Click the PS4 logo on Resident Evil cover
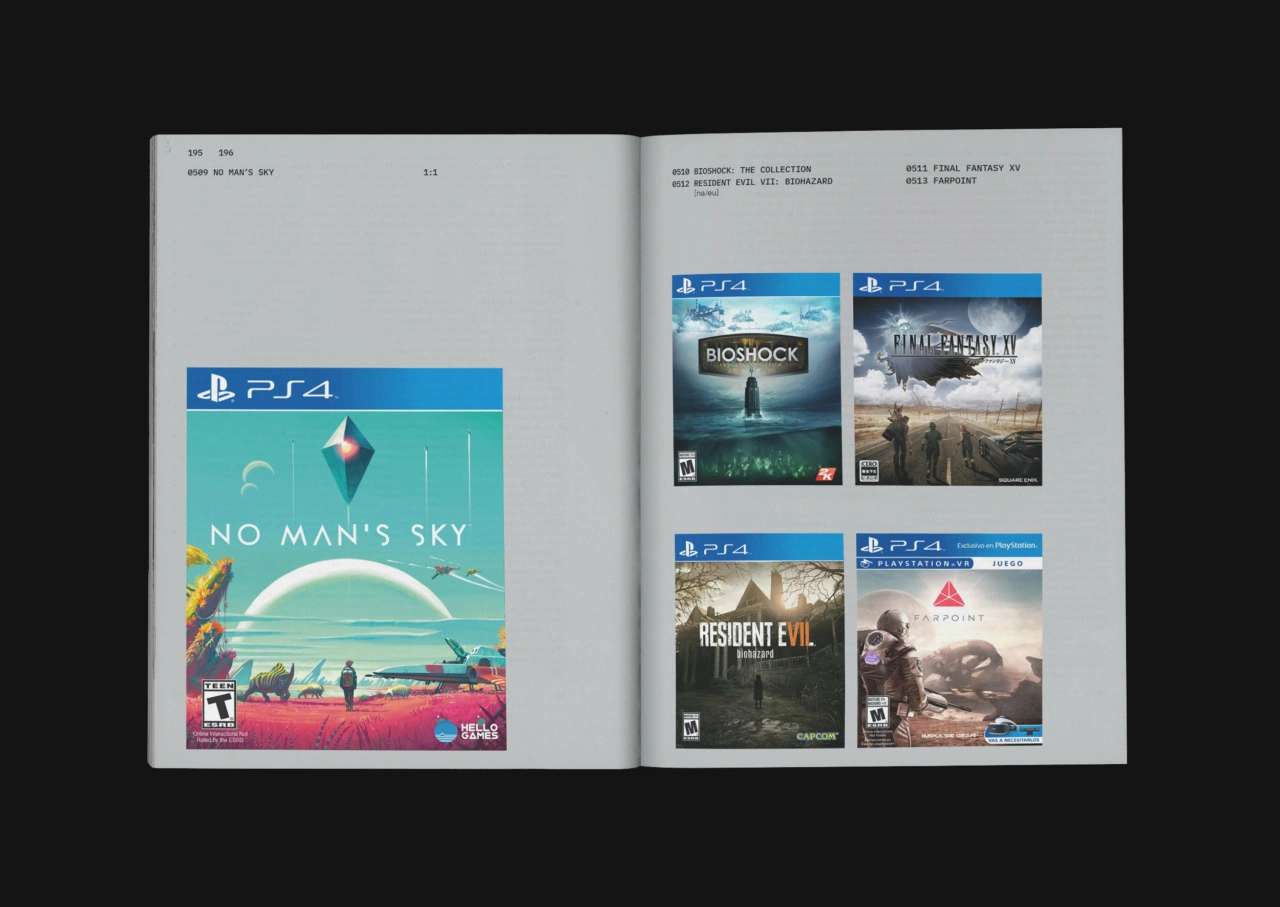Image resolution: width=1280 pixels, height=907 pixels. pos(714,548)
